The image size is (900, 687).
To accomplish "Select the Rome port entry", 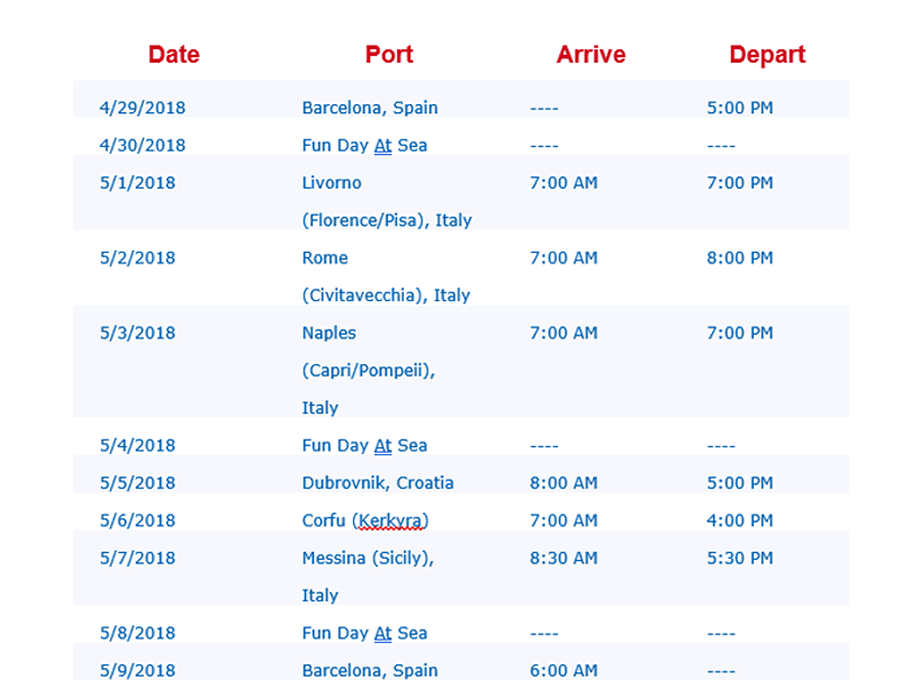I will click(x=325, y=258).
